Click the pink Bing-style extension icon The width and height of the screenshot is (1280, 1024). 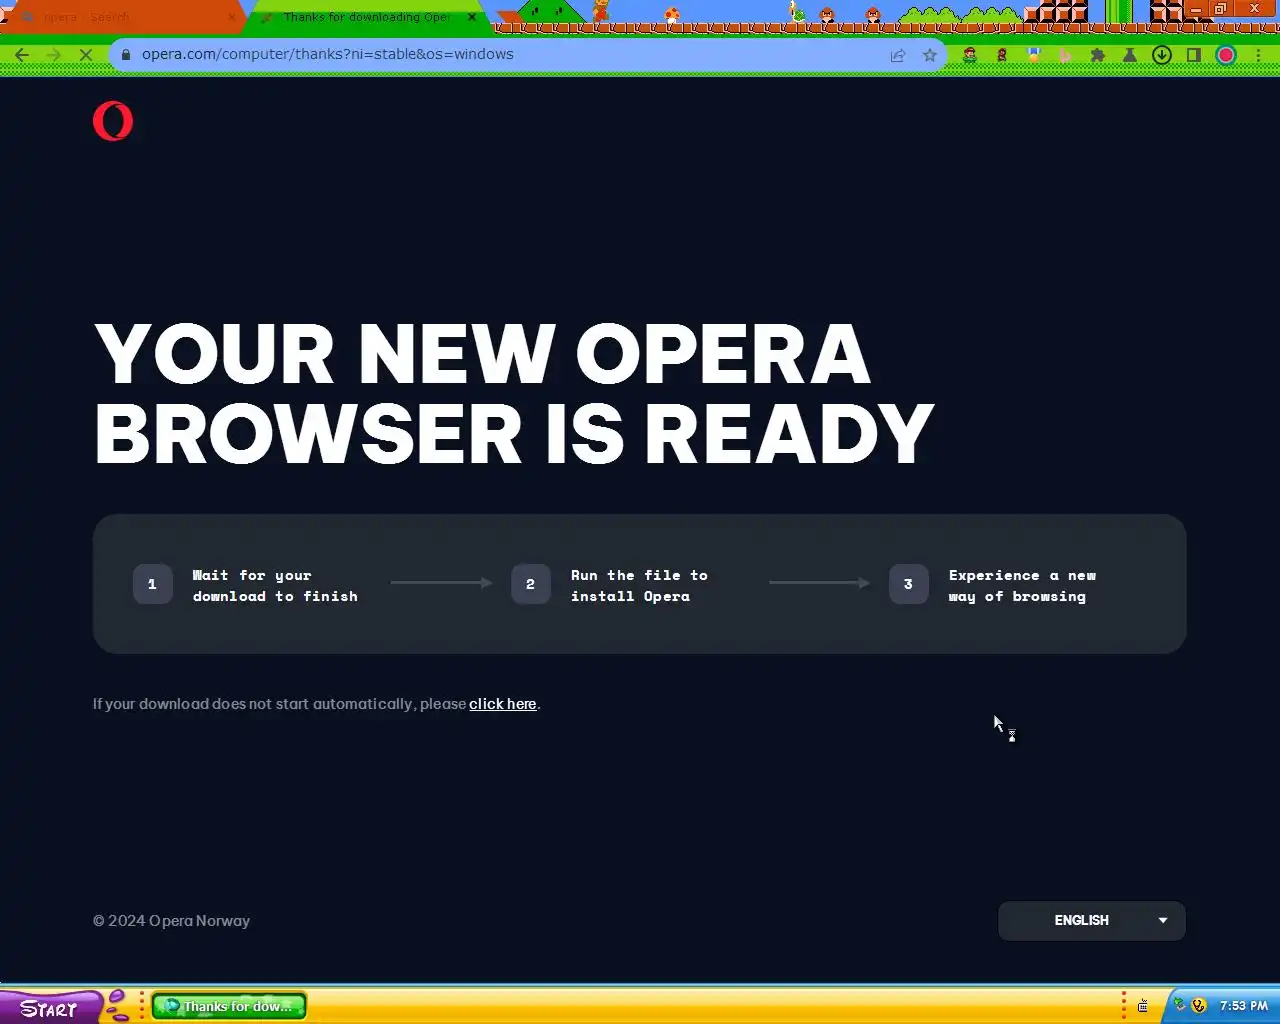(1066, 55)
